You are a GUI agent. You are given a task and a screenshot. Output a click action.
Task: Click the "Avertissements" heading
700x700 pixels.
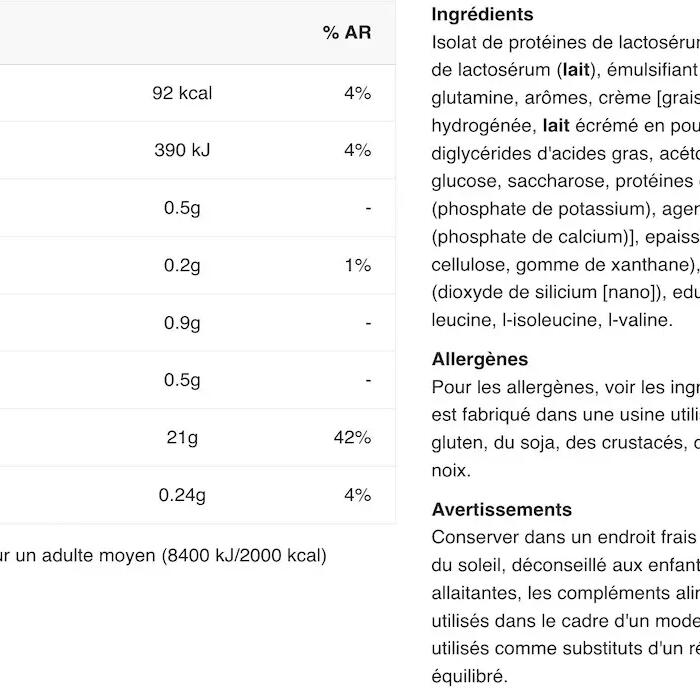click(x=501, y=510)
